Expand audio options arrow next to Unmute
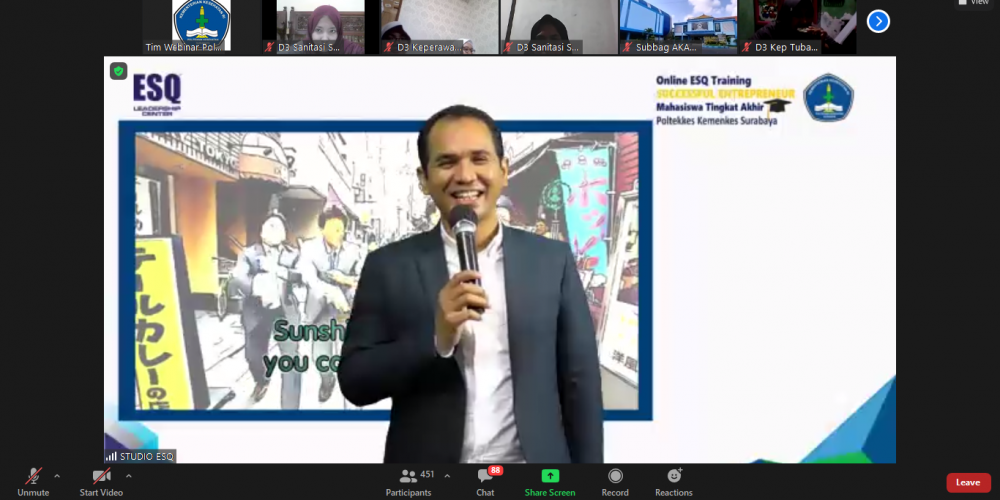 (x=57, y=476)
